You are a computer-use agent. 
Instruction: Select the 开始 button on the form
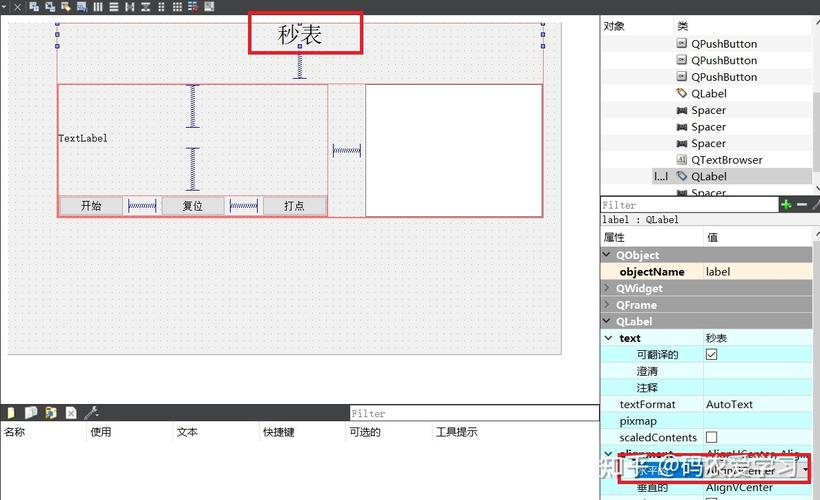click(91, 206)
